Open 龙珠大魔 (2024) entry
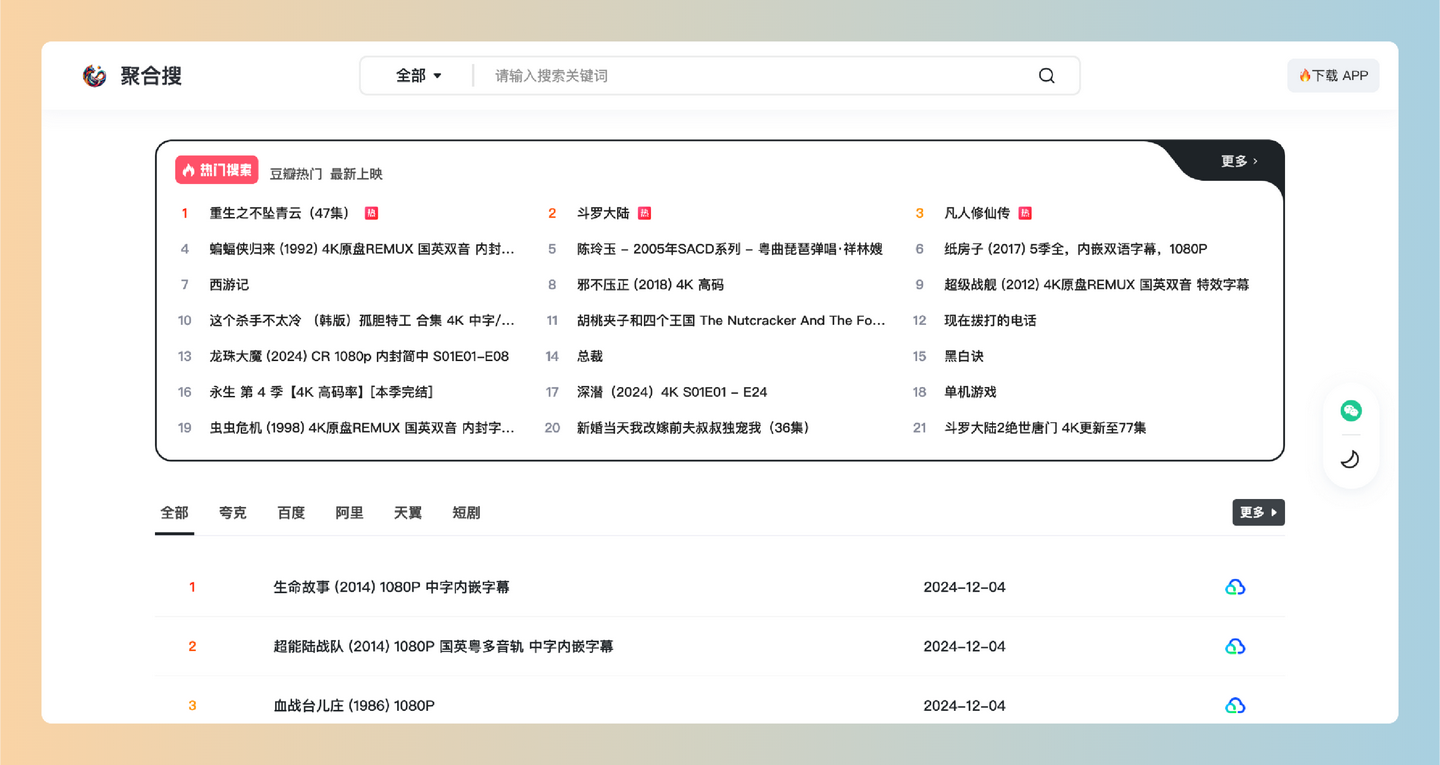The height and width of the screenshot is (765, 1440). coord(359,356)
